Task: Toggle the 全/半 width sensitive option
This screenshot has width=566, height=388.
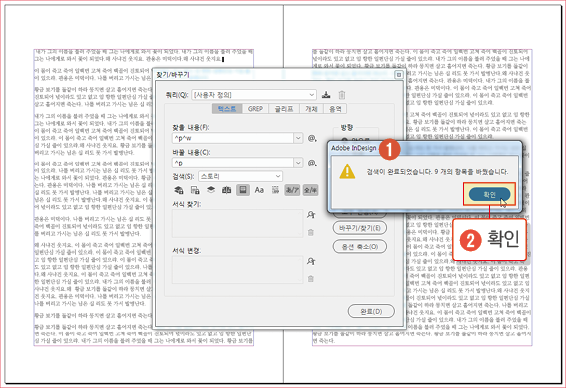Action: pyautogui.click(x=310, y=190)
